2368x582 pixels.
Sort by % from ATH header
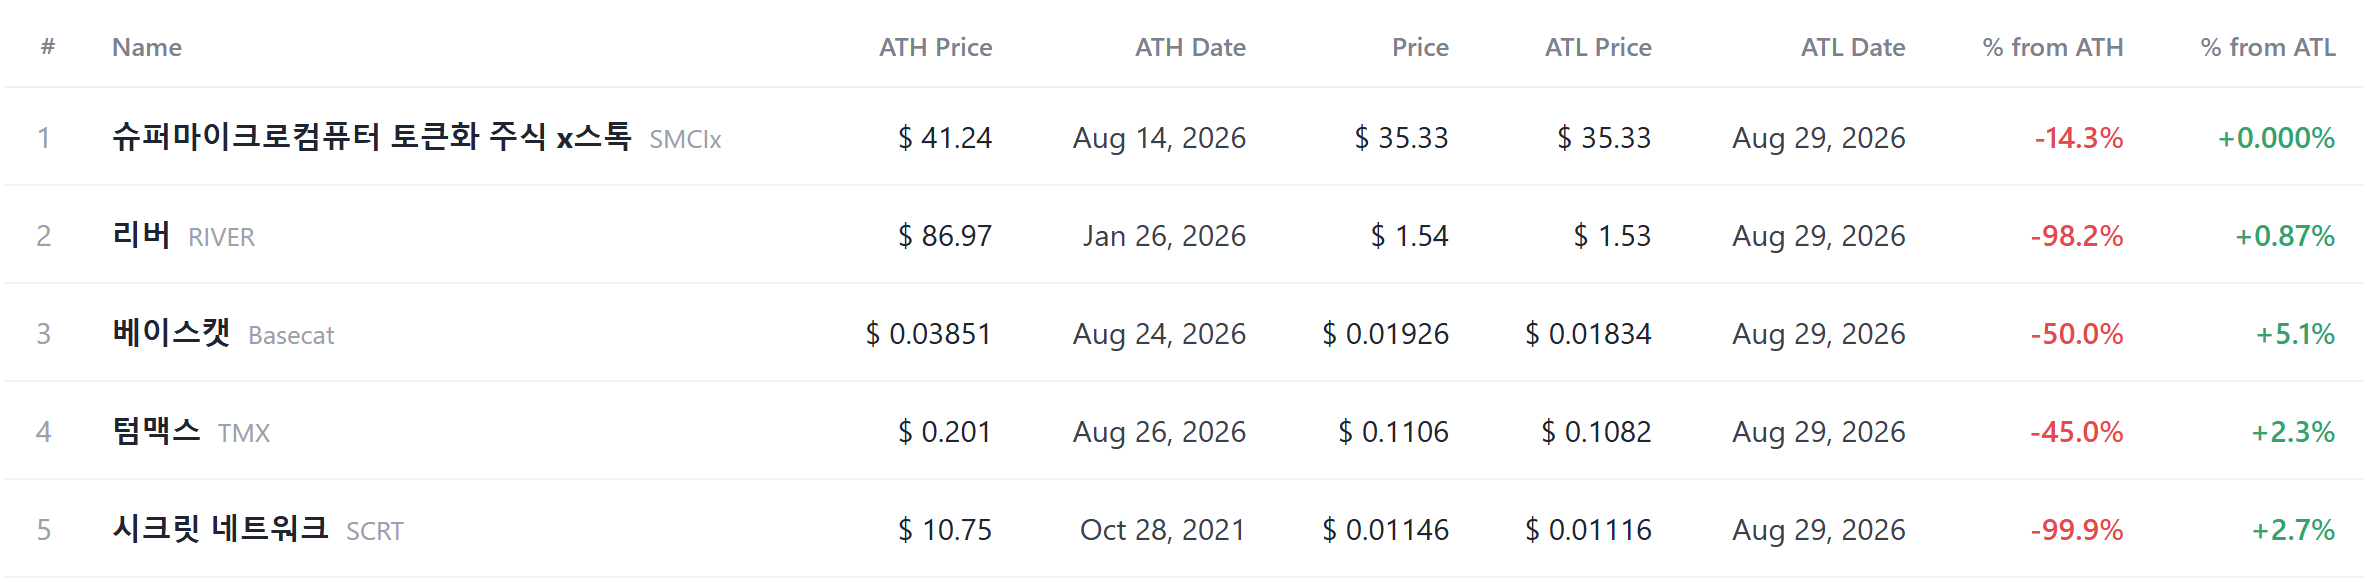click(x=2053, y=47)
